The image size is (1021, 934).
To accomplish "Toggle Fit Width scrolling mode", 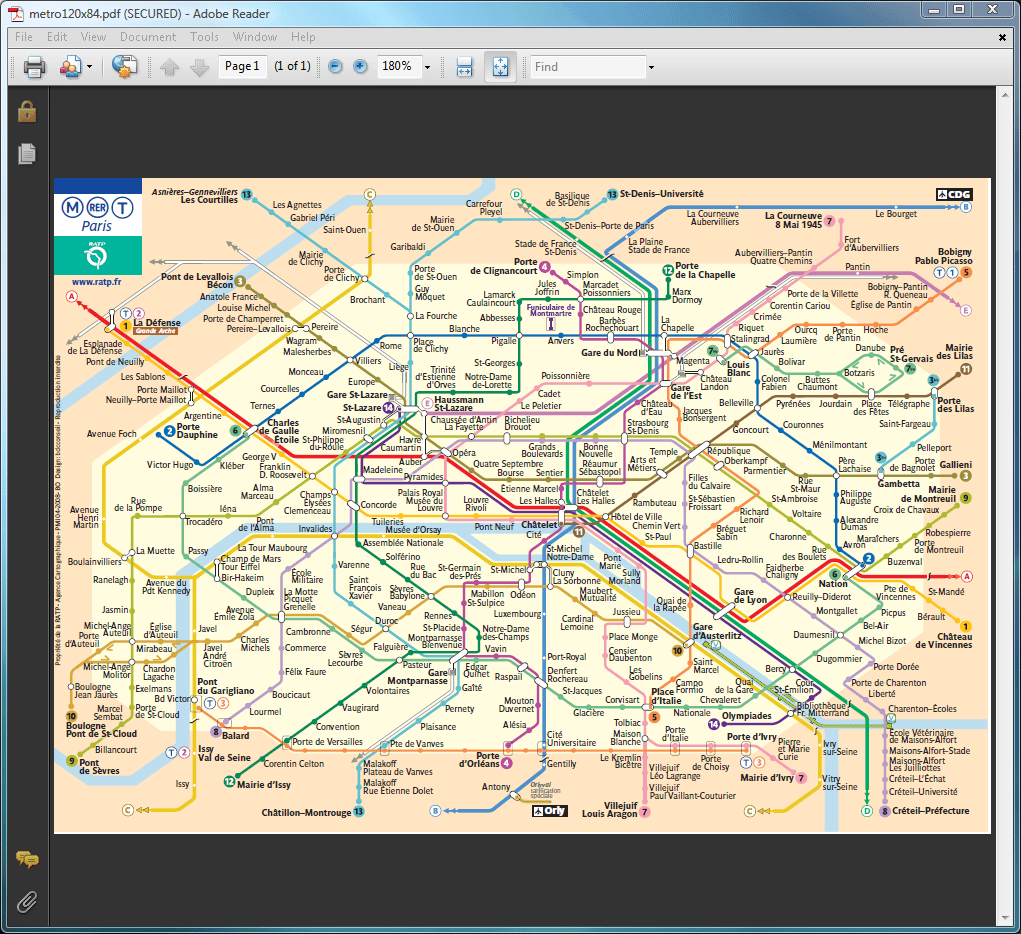I will pos(464,67).
